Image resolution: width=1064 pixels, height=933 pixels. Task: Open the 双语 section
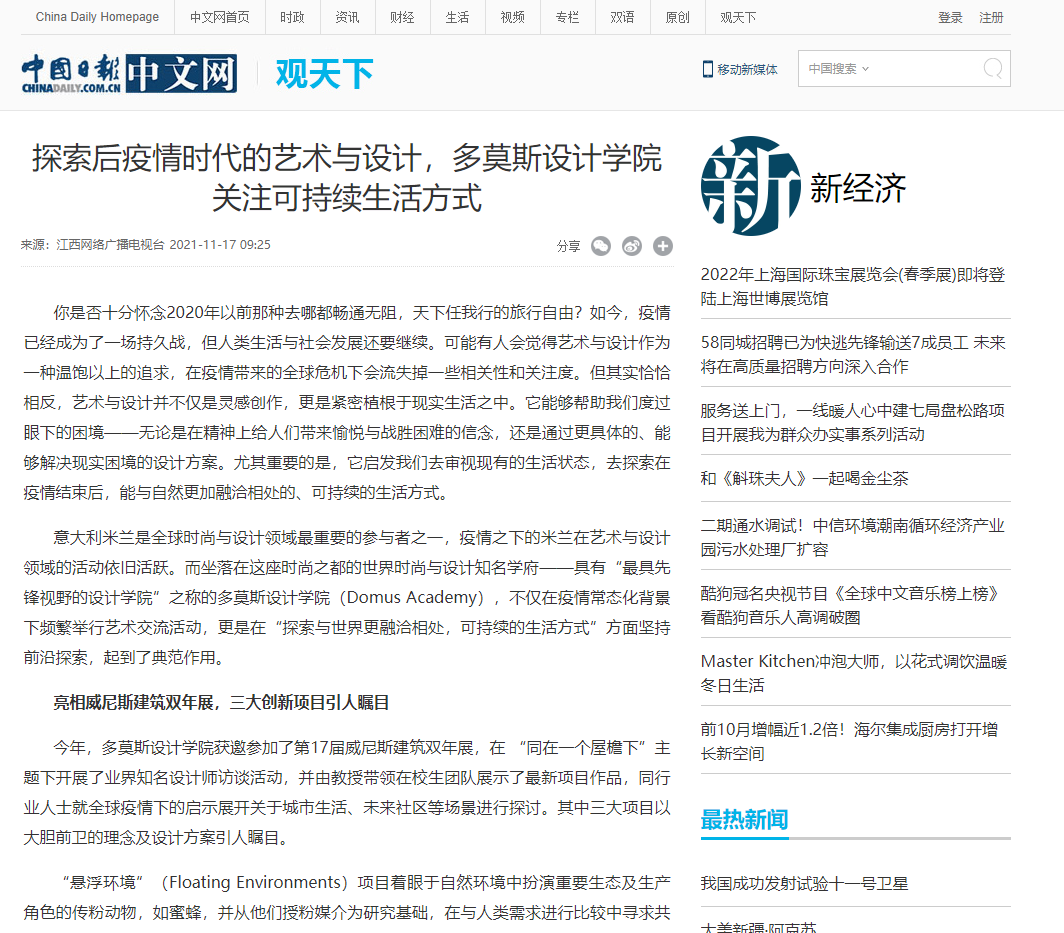pos(622,17)
